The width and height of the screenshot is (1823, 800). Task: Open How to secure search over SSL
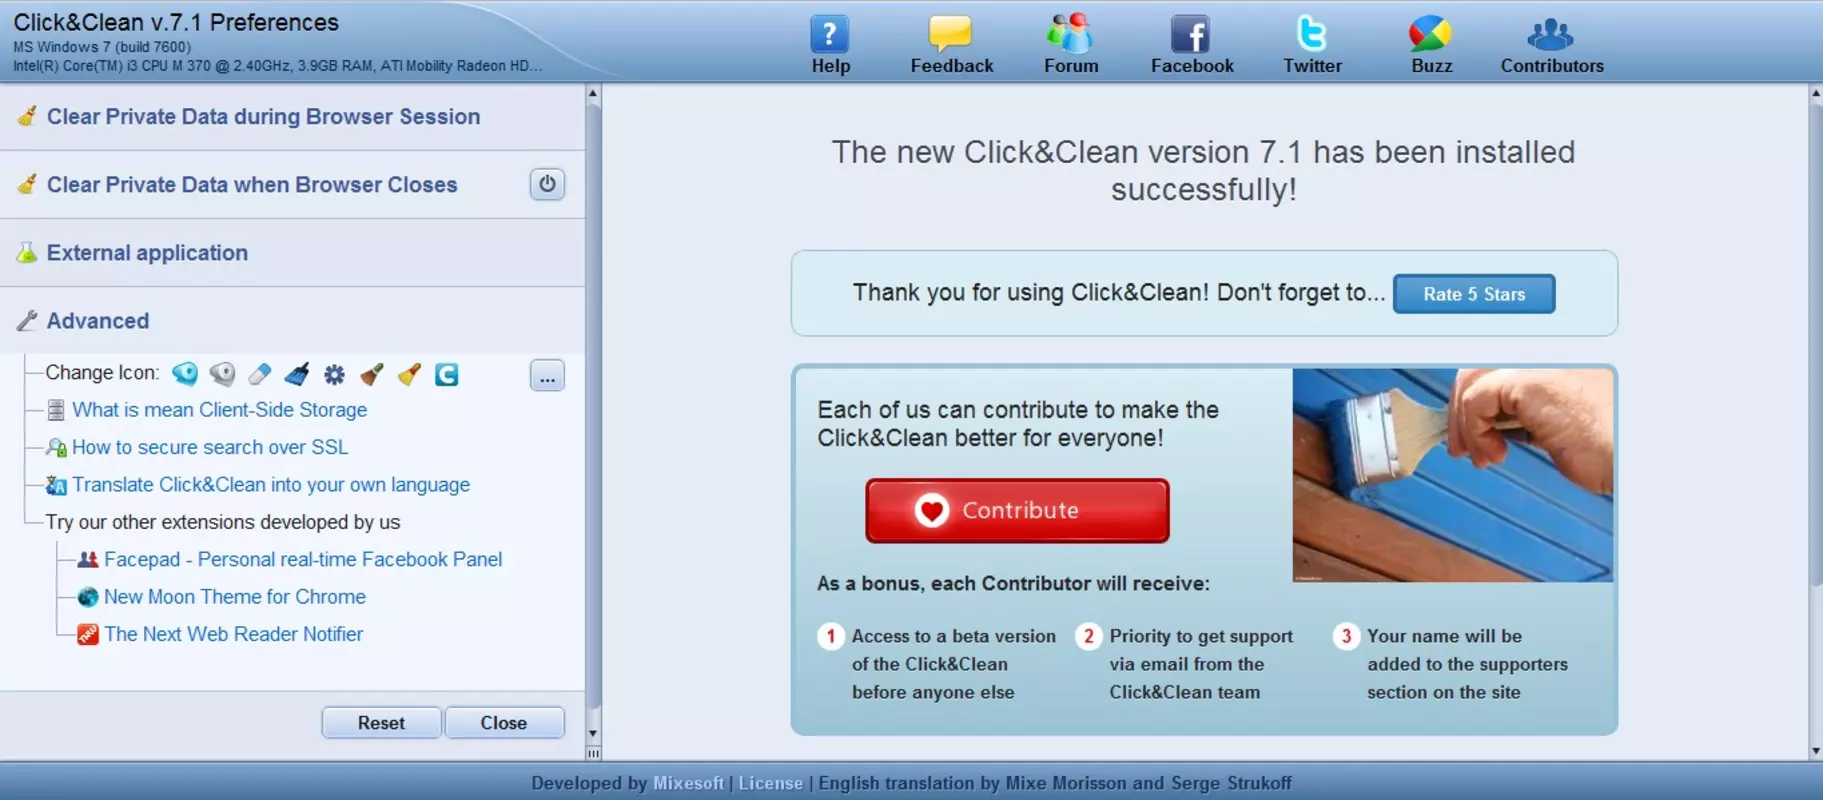pyautogui.click(x=210, y=448)
